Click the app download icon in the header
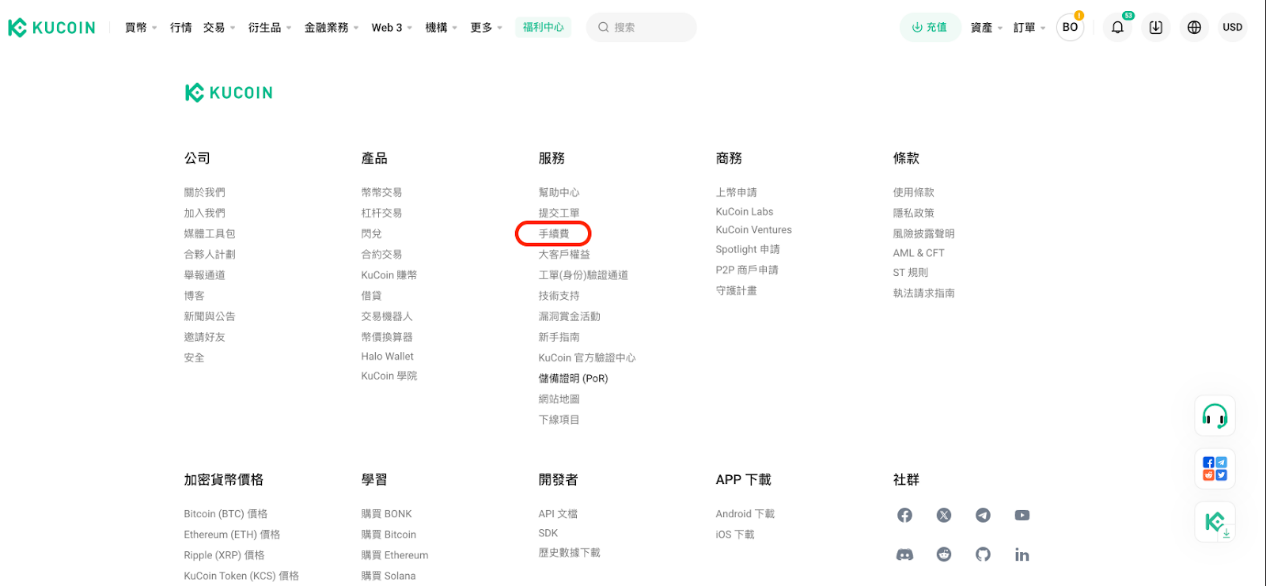The width and height of the screenshot is (1266, 586). click(x=1156, y=27)
